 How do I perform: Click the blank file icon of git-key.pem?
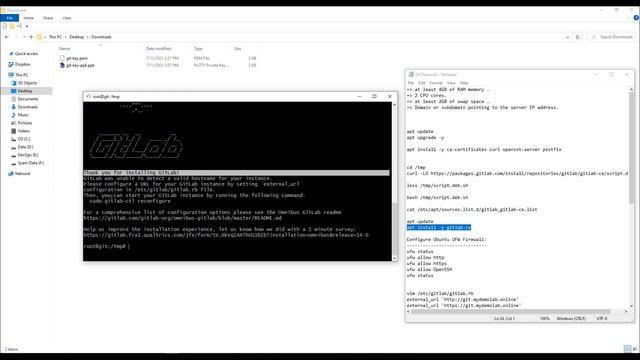[62, 58]
